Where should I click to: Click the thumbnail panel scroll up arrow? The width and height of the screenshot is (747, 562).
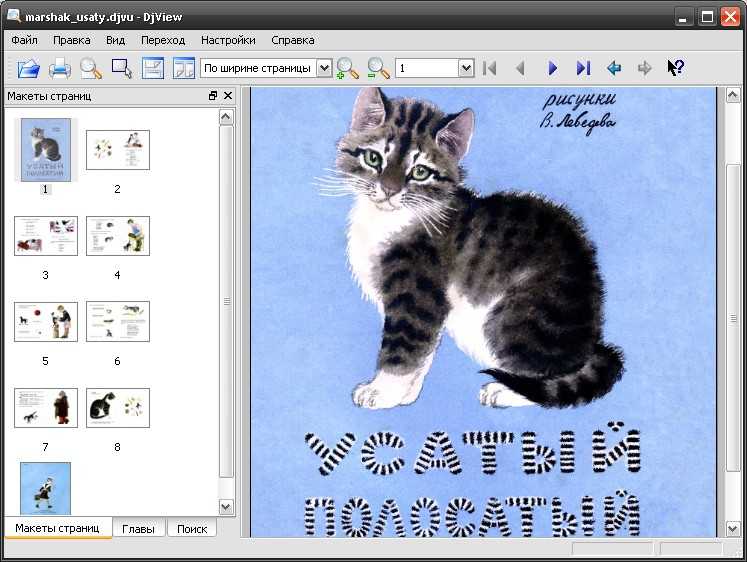click(x=226, y=117)
